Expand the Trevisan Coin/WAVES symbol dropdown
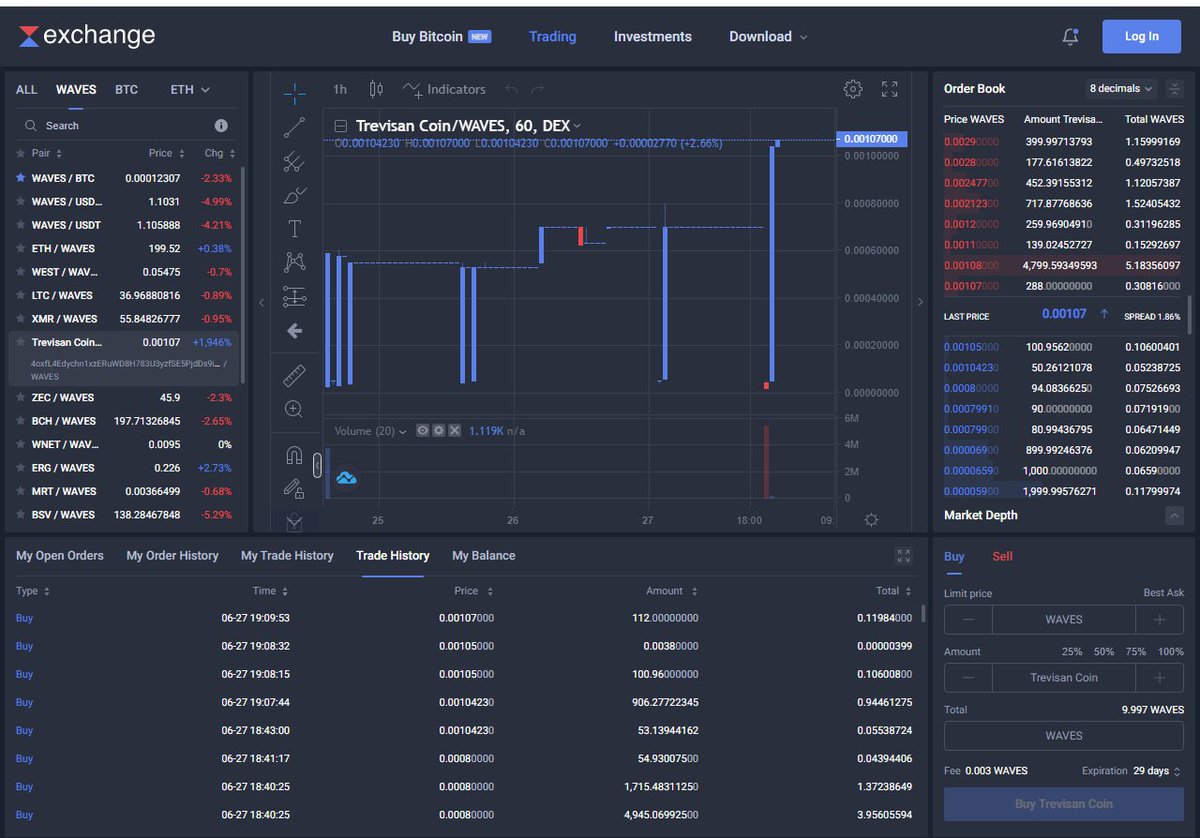 [578, 126]
